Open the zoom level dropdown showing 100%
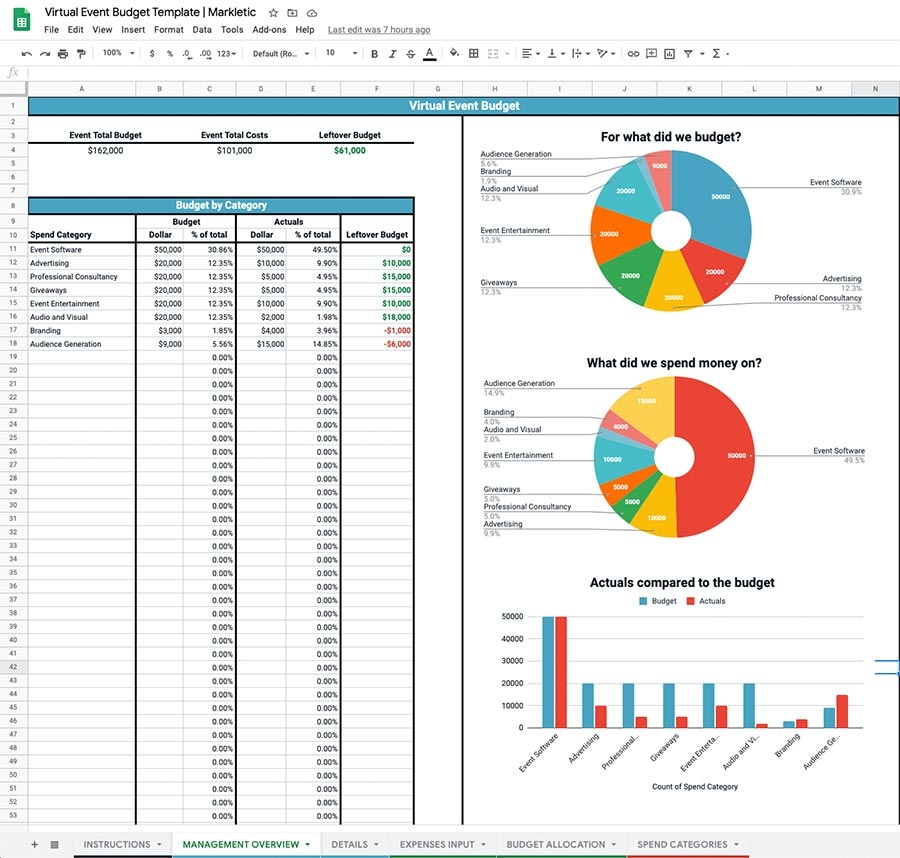This screenshot has height=858, width=900. pos(116,54)
